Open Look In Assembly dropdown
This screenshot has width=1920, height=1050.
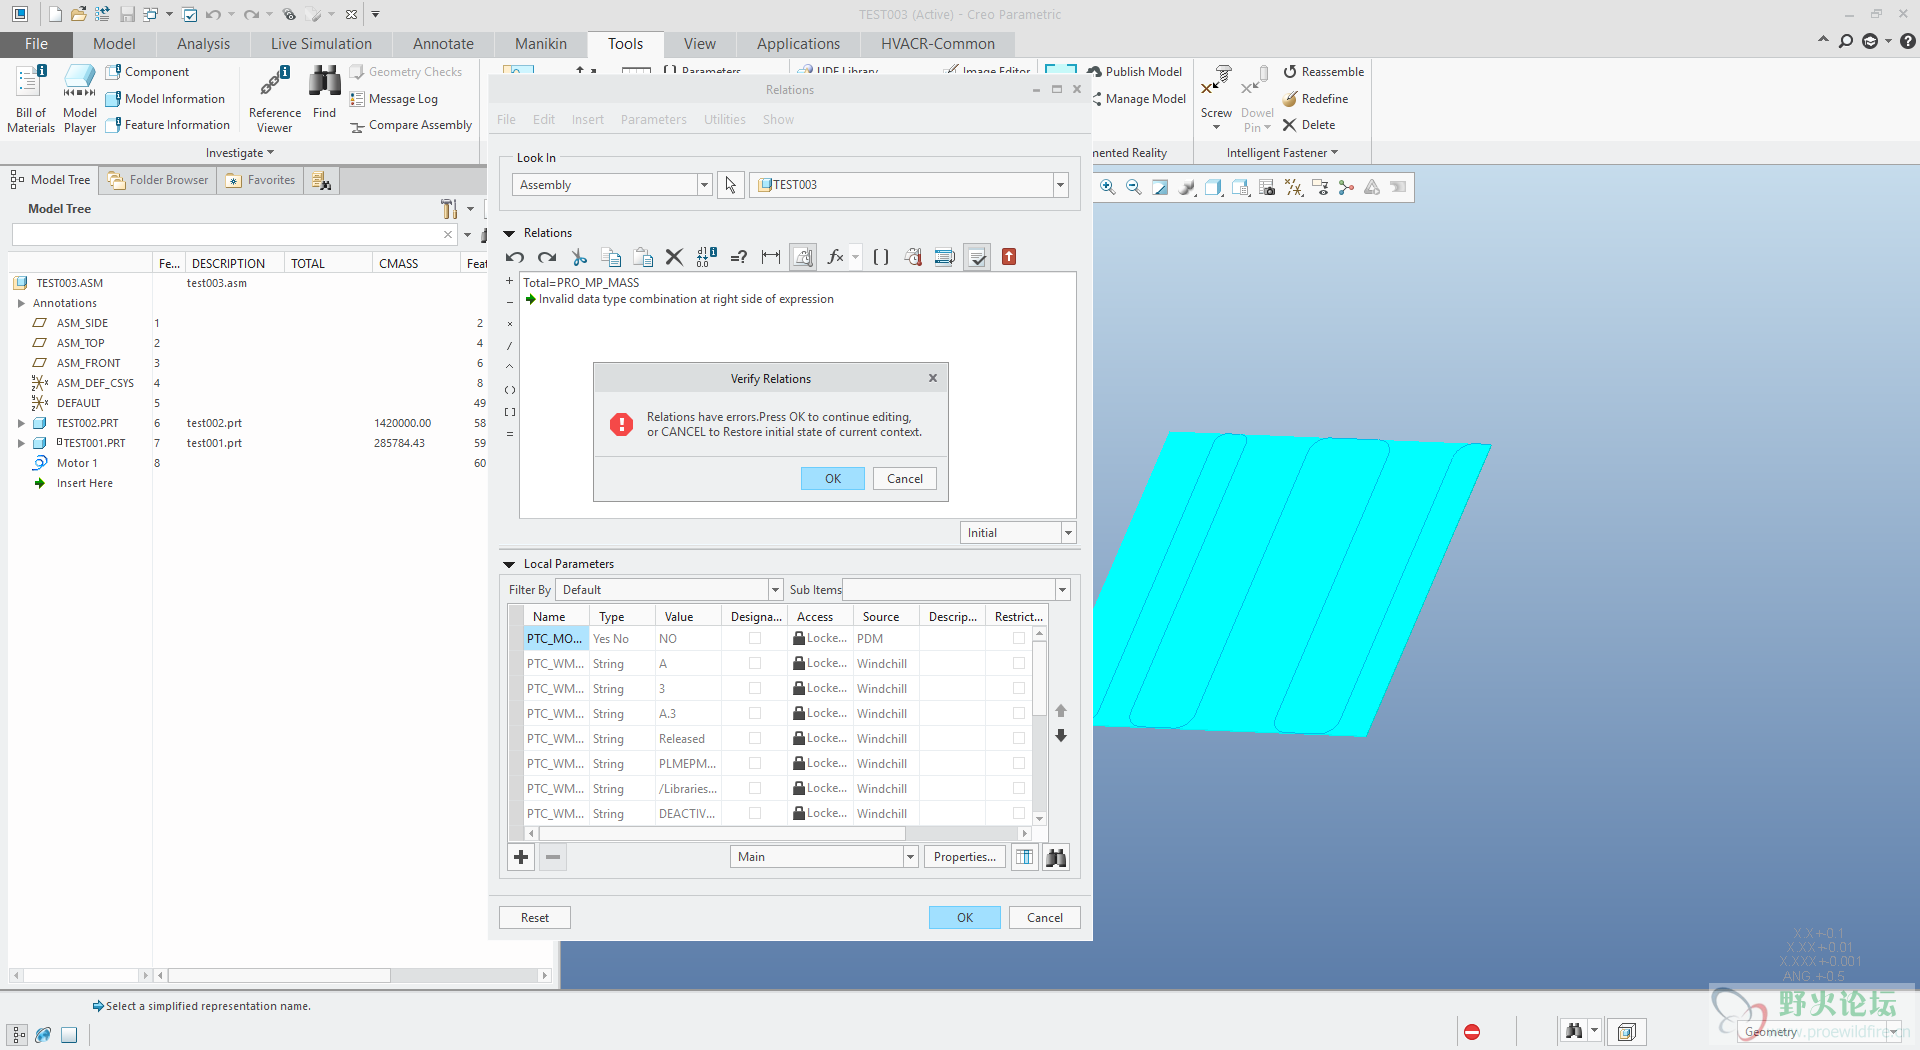[704, 185]
